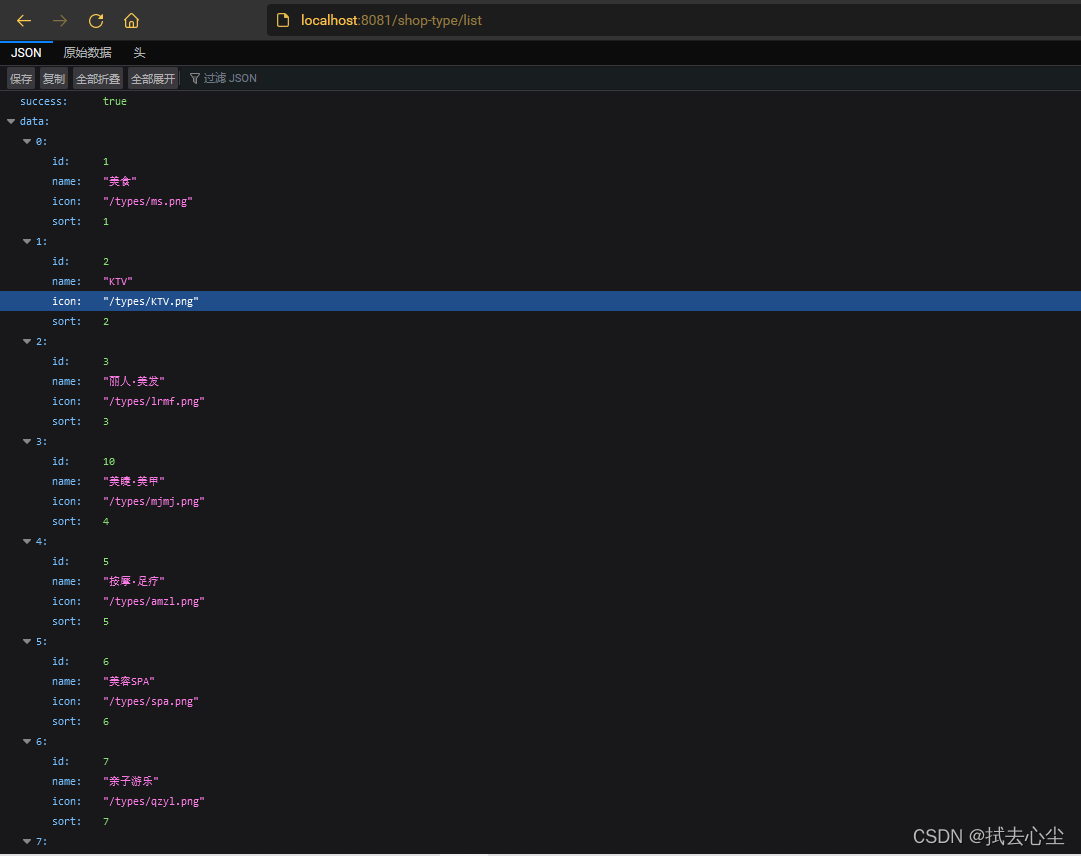The image size is (1081, 856).
Task: Click the browser forward arrow
Action: point(60,21)
